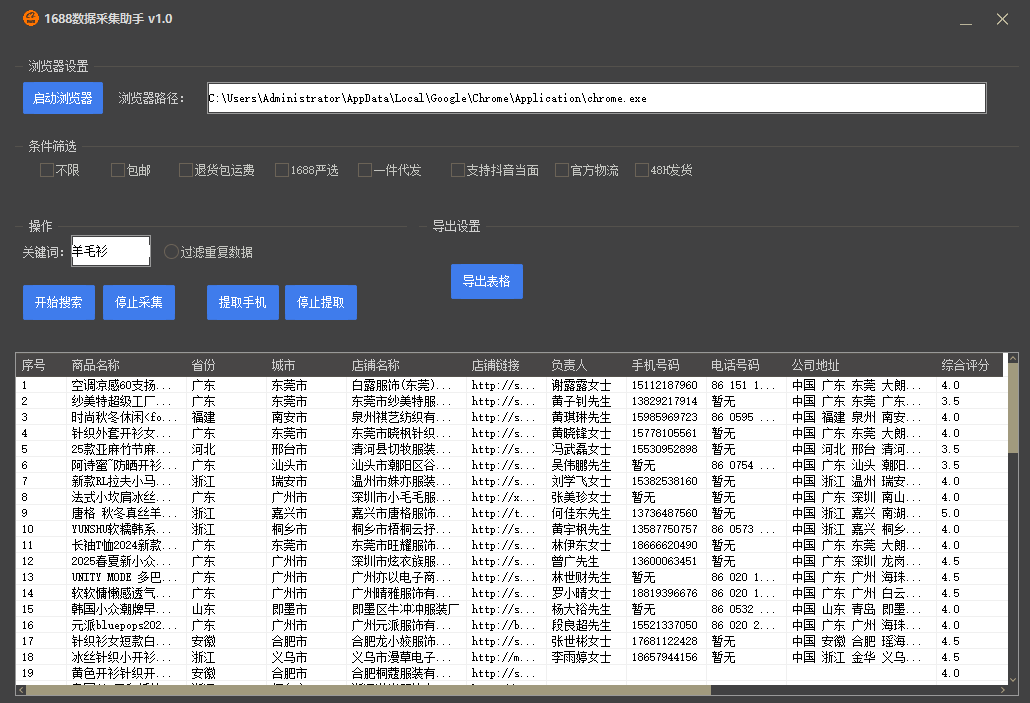The image size is (1030, 703).
Task: Select the 过滤重复数据 radio button
Action: (x=170, y=251)
